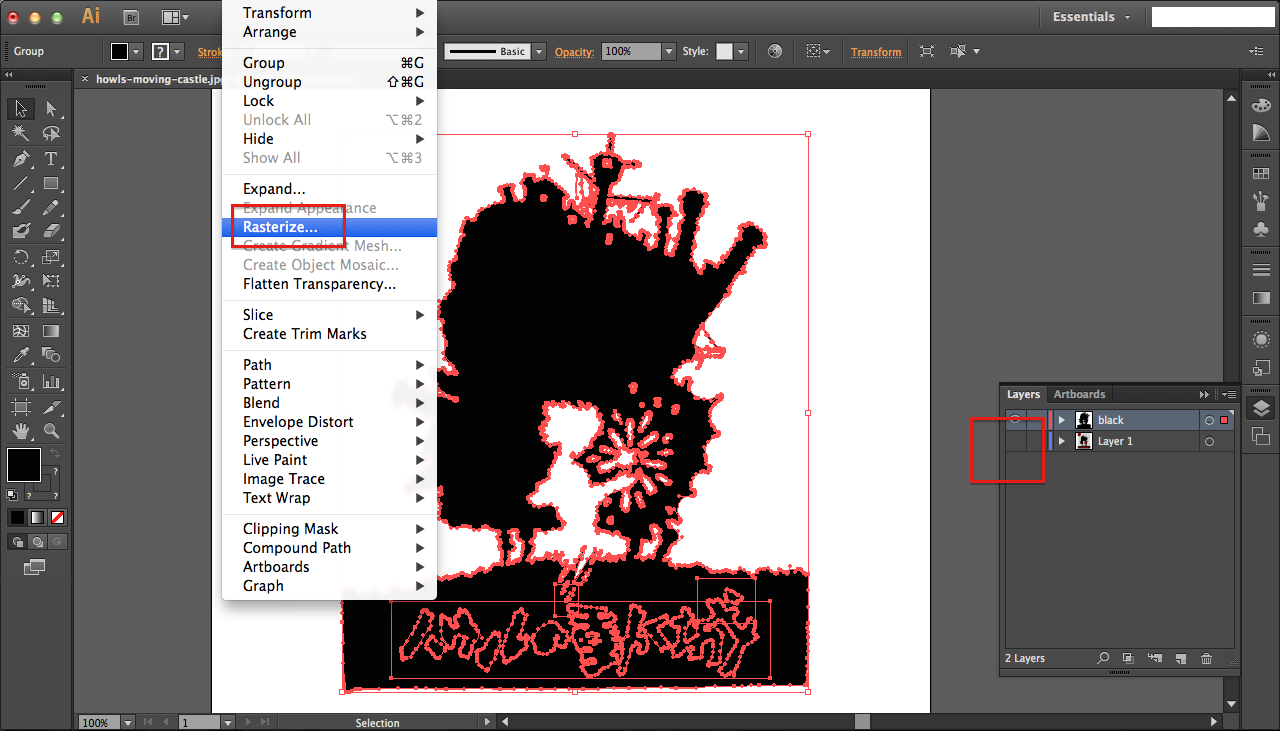
Task: Select the Direct Selection tool
Action: [51, 109]
